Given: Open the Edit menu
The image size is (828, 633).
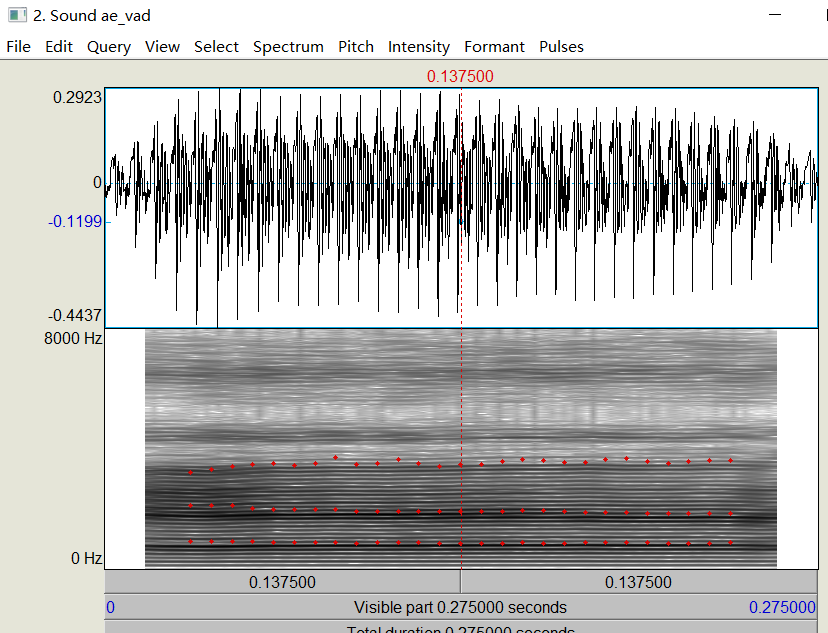Looking at the screenshot, I should pos(59,47).
